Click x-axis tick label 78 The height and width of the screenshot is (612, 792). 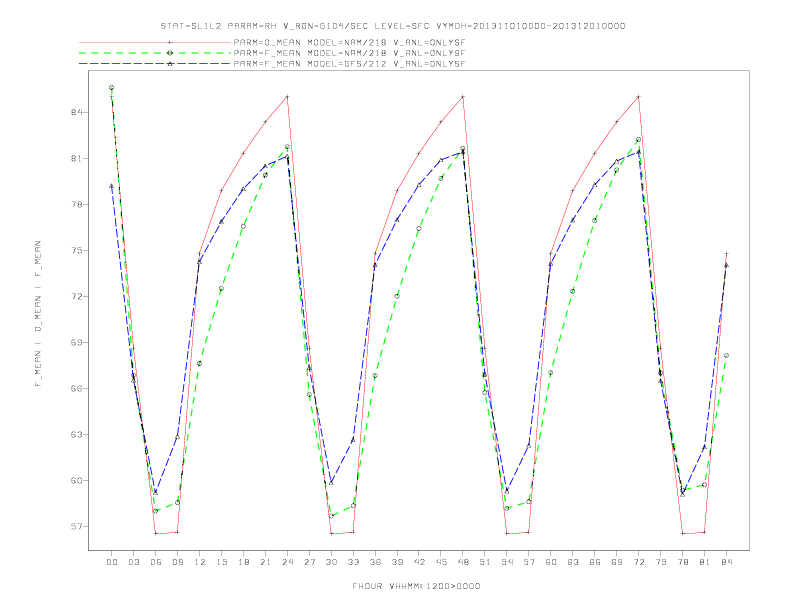click(683, 562)
